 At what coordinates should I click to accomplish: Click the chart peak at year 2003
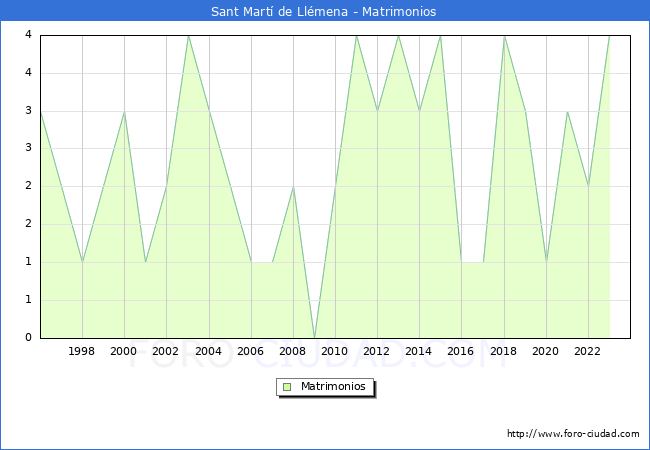click(188, 36)
